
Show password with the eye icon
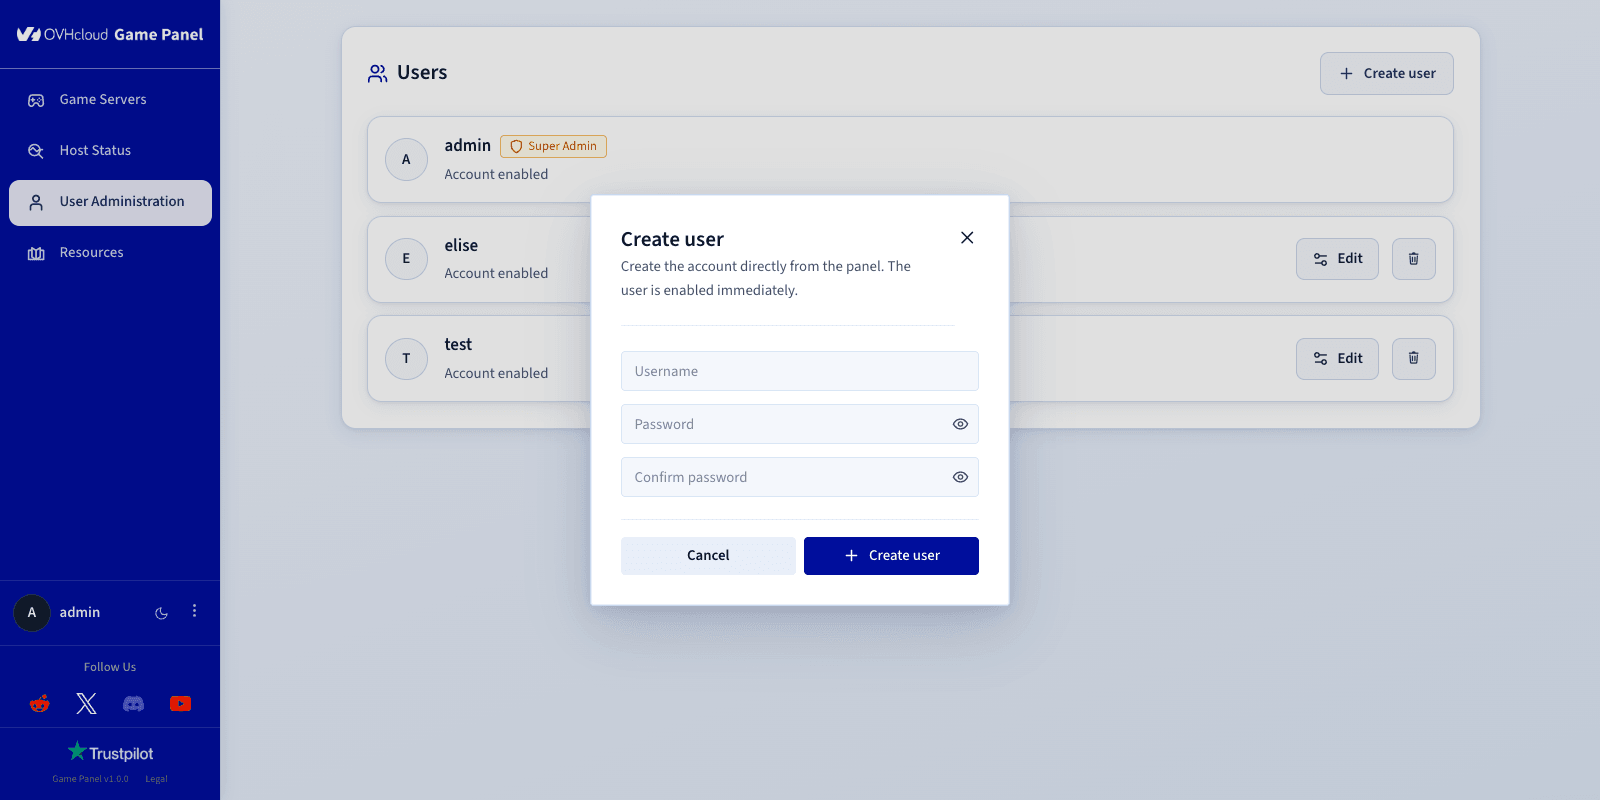coord(960,424)
